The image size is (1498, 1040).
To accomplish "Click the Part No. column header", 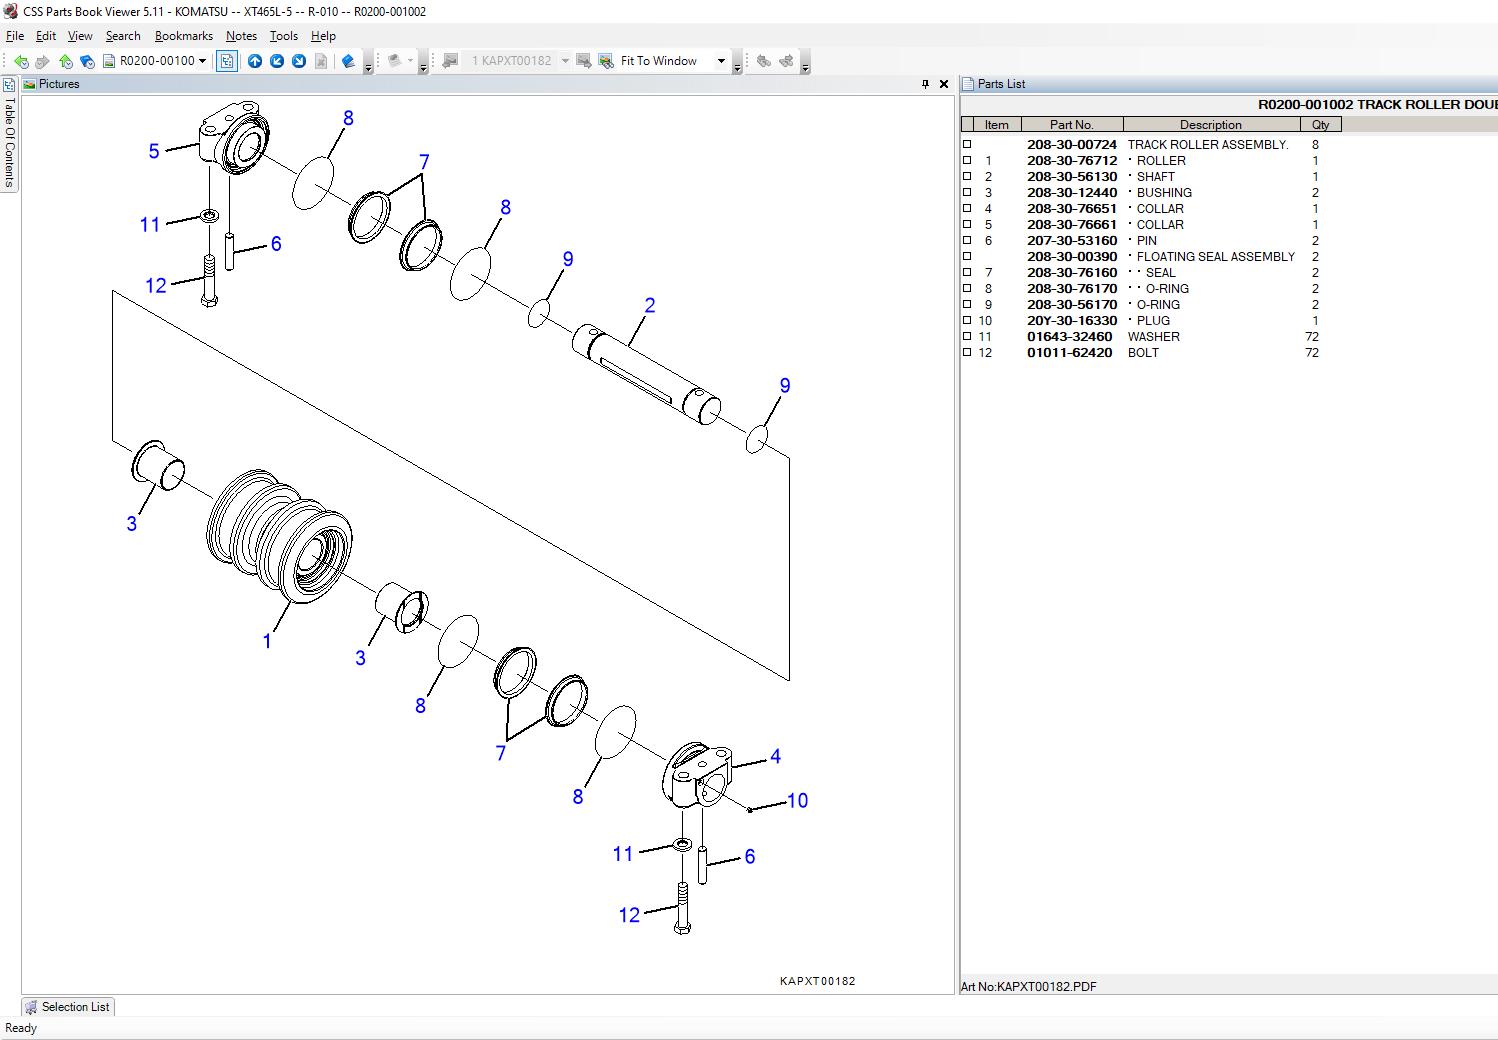I will [1072, 125].
